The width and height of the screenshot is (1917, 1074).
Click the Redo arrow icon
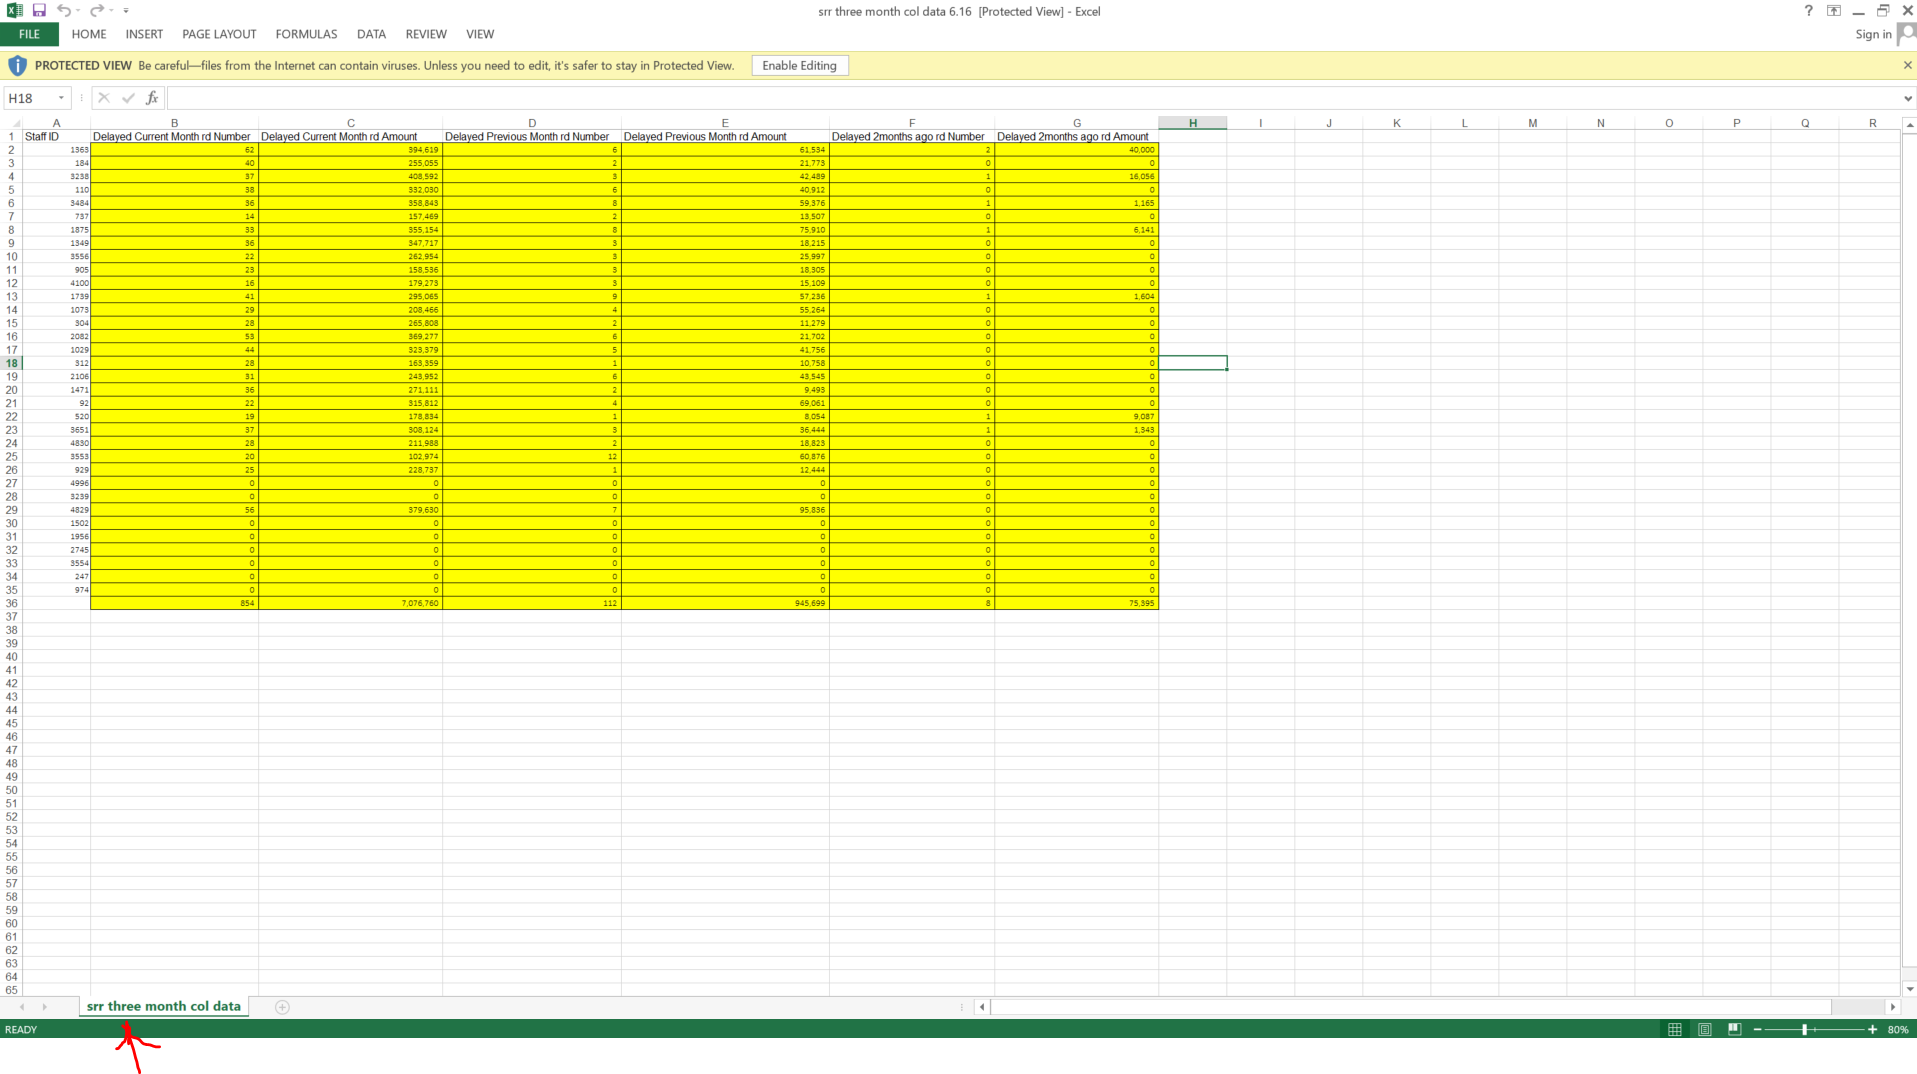point(96,11)
